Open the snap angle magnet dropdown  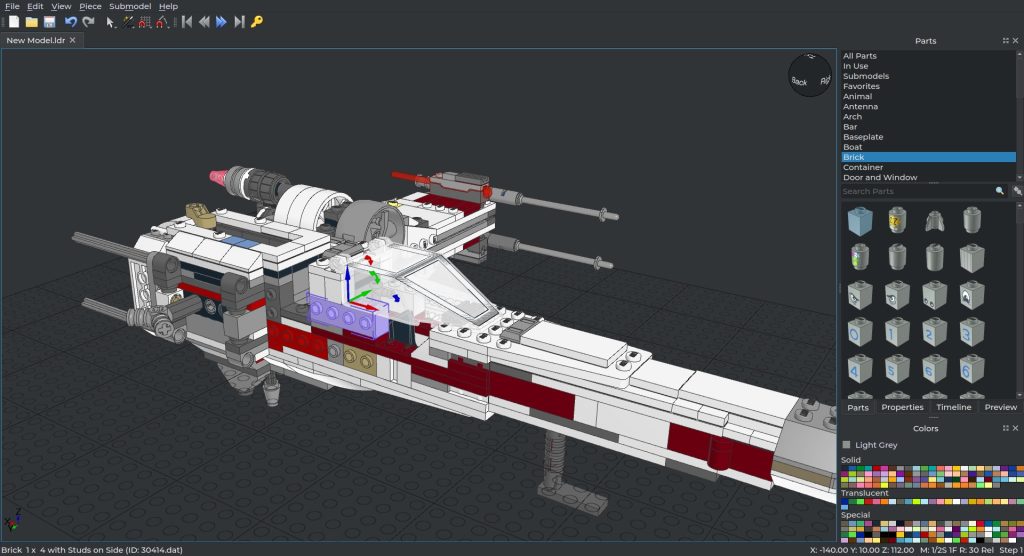pos(162,22)
